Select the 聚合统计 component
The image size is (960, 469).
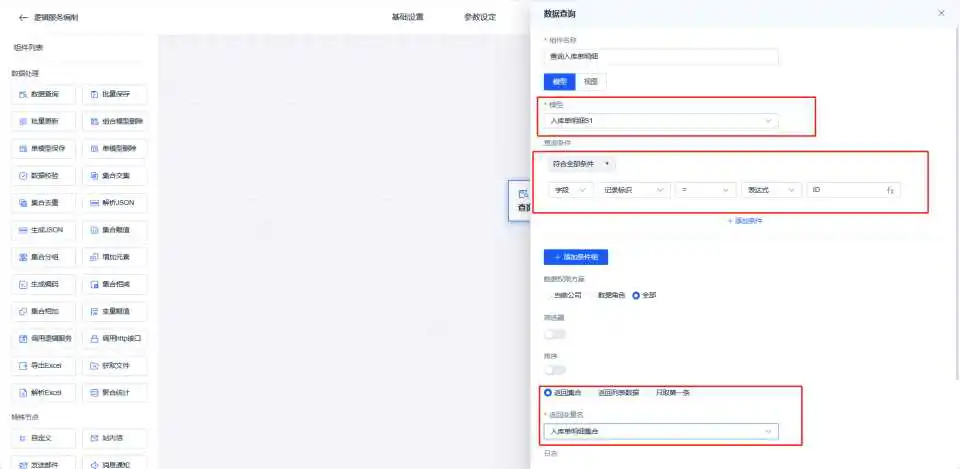114,392
